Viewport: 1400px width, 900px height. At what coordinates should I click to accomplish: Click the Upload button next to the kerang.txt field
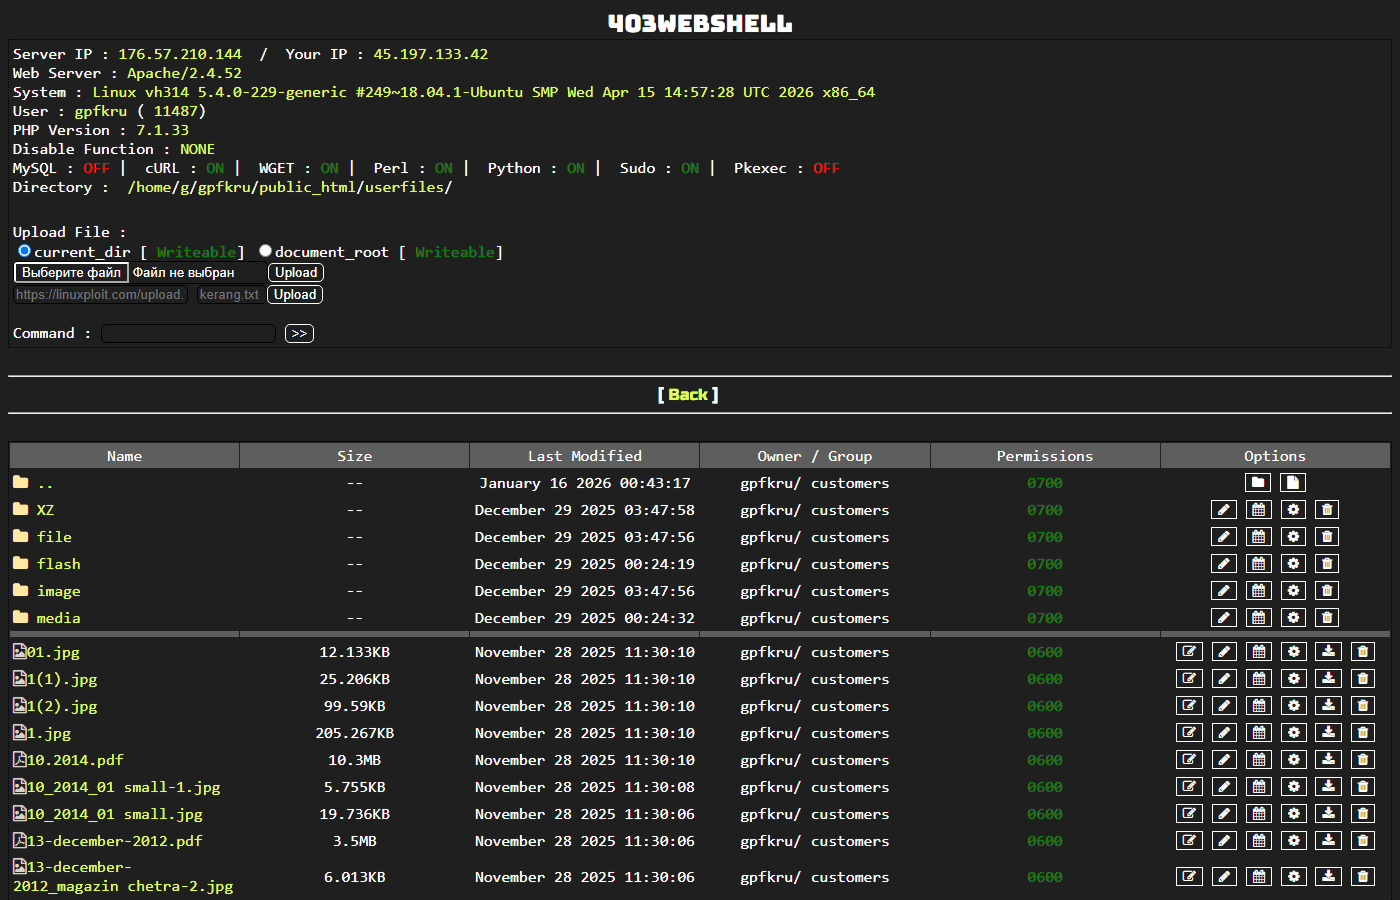click(295, 295)
